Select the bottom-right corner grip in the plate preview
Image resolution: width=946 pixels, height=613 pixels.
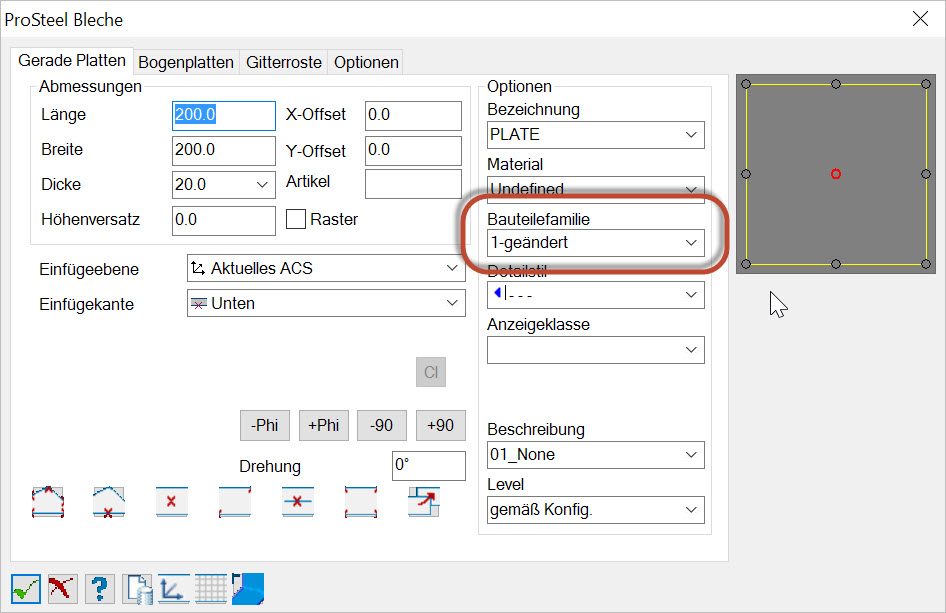(926, 264)
